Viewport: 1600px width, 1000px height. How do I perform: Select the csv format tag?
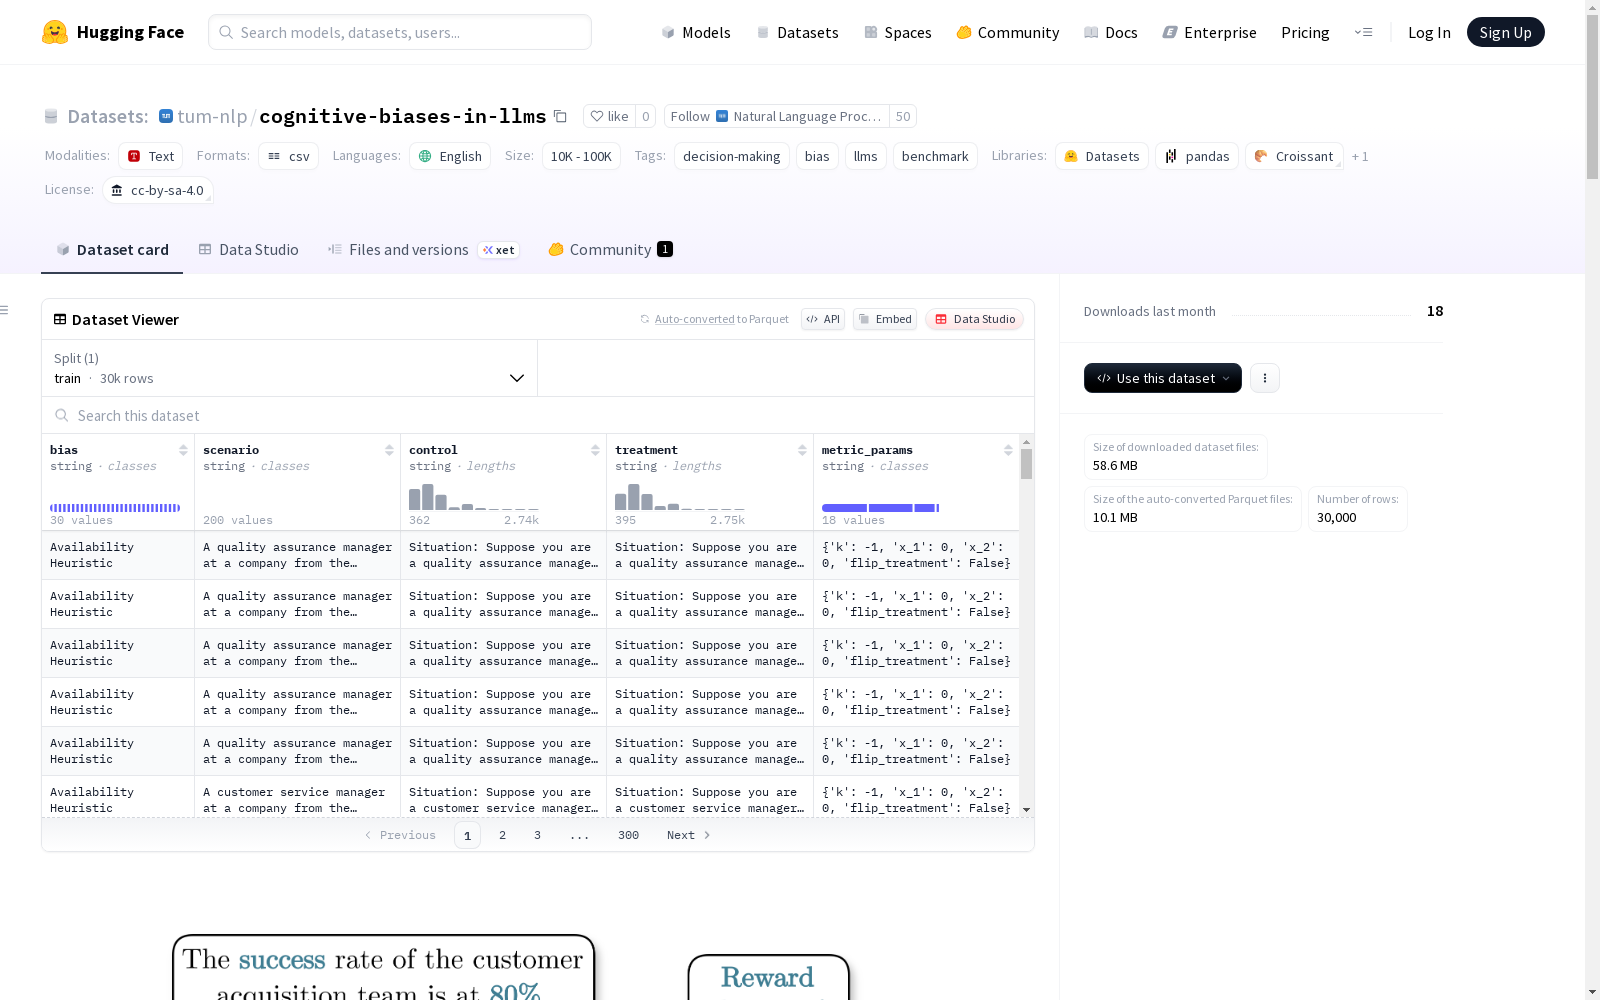(288, 156)
